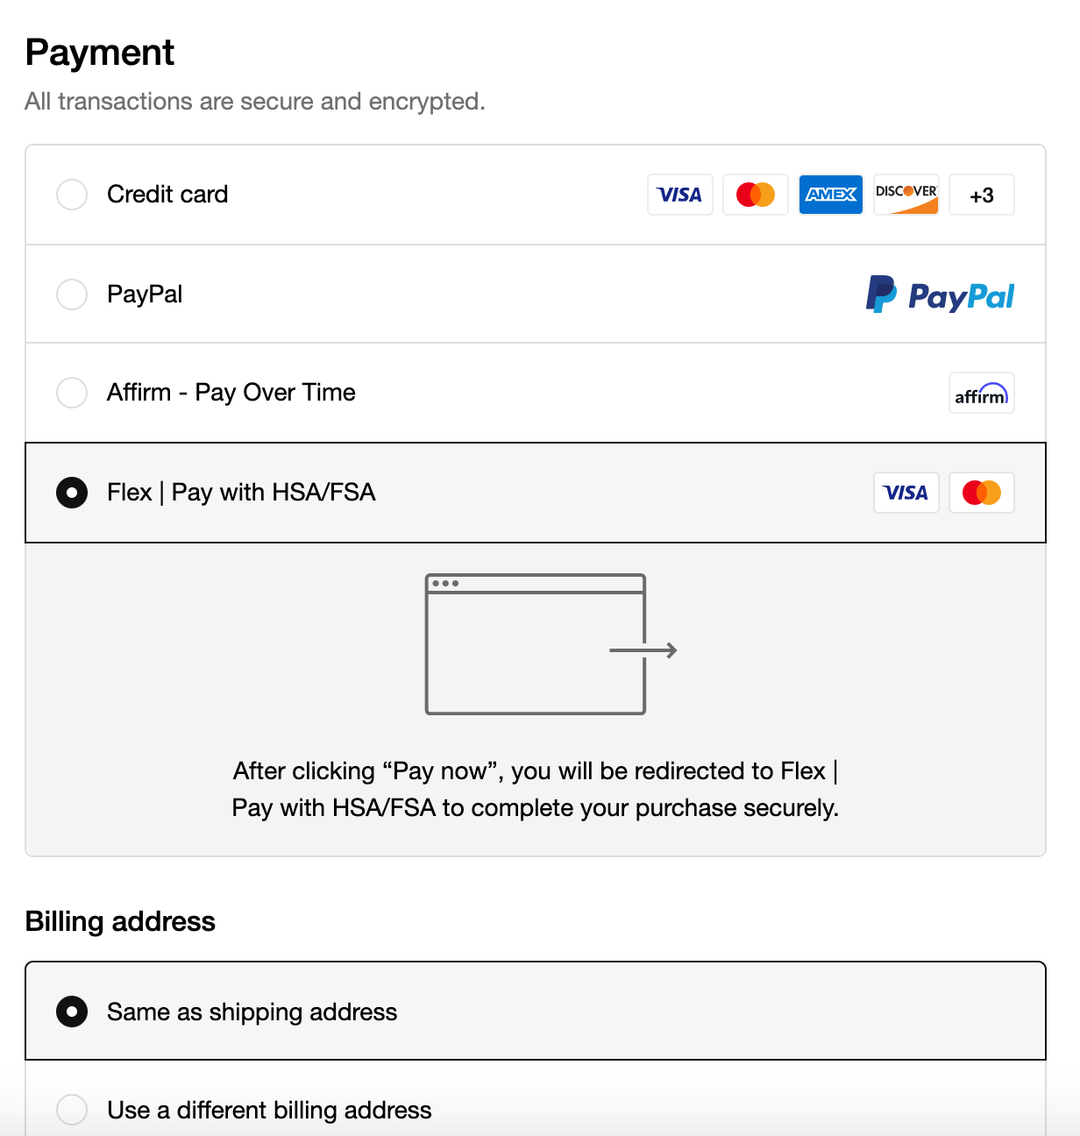1080x1136 pixels.
Task: Choose the PayPal radio button
Action: tap(72, 295)
